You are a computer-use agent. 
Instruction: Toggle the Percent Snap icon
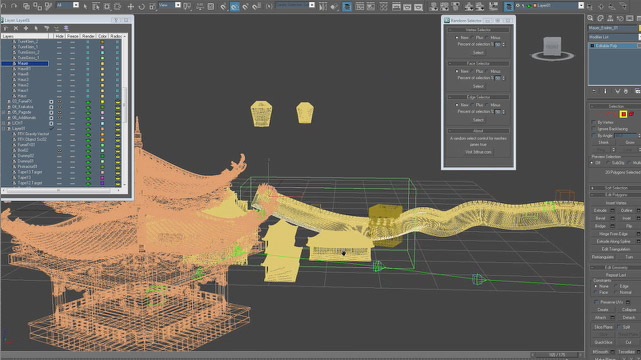pos(246,6)
